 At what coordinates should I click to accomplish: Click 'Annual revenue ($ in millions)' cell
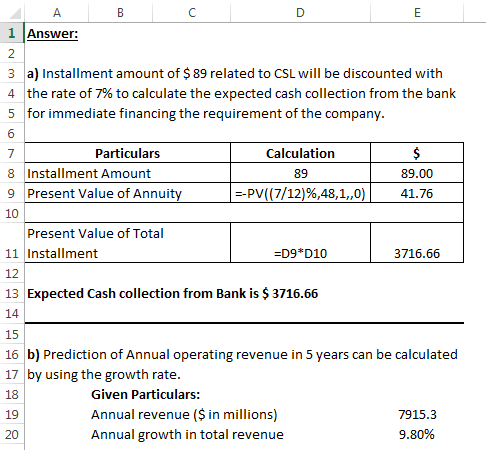(184, 415)
